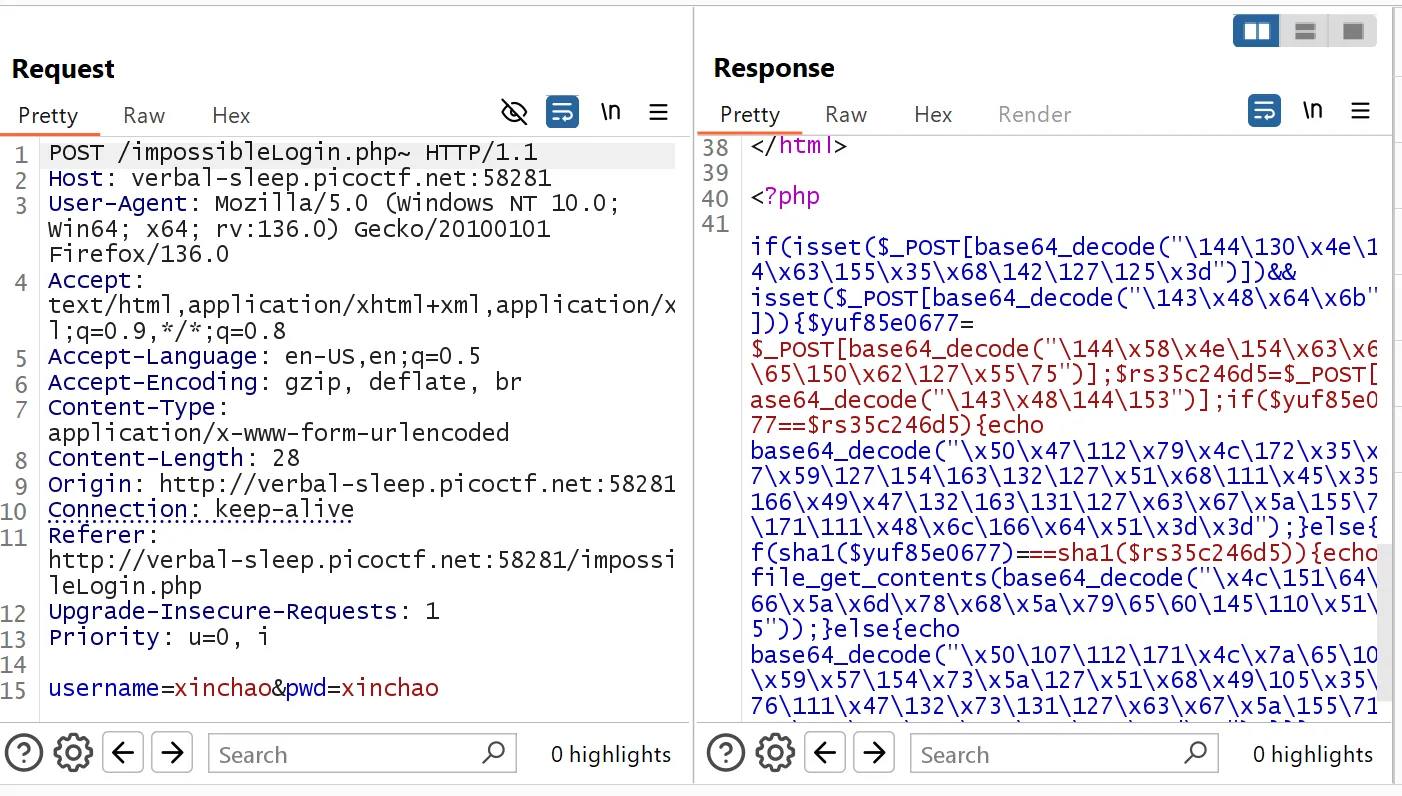Open search settings gear in Request panel
The width and height of the screenshot is (1402, 796).
click(x=73, y=752)
